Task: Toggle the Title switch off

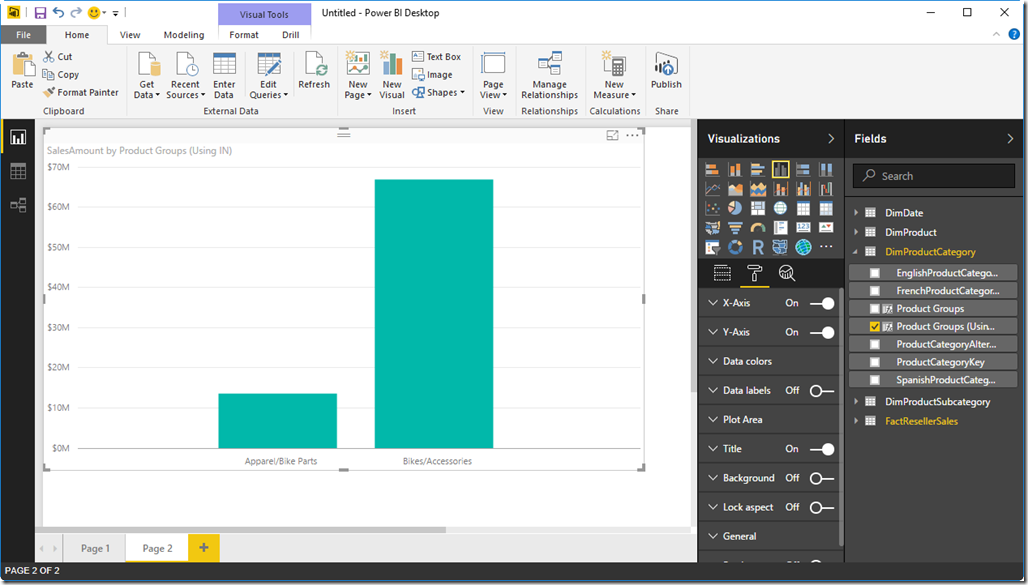Action: pos(821,449)
